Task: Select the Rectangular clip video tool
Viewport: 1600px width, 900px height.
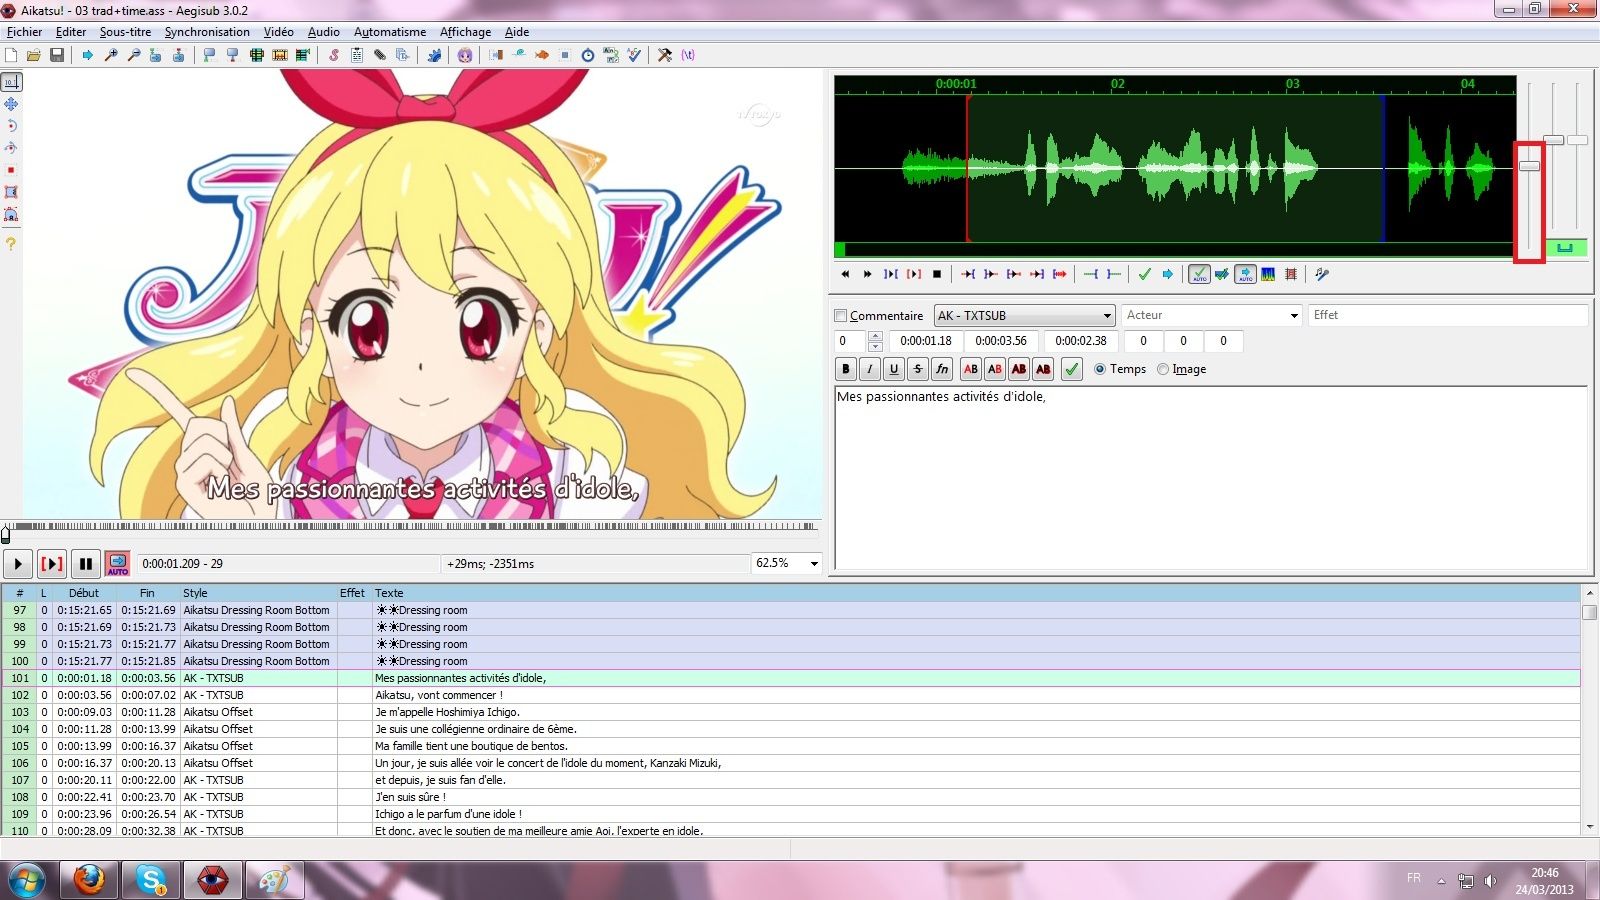Action: (11, 192)
